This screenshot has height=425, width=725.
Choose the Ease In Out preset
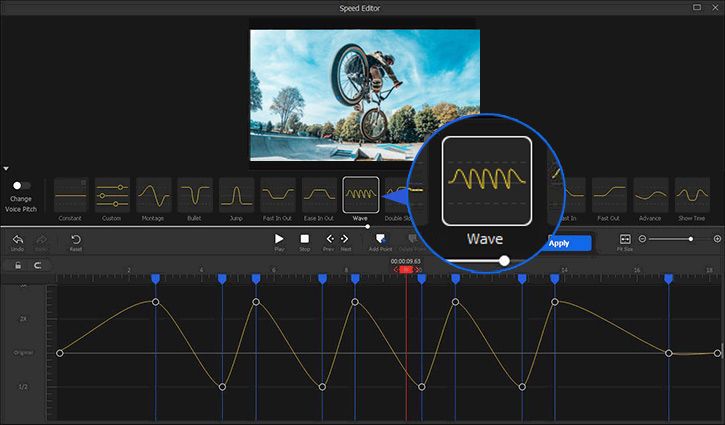(x=319, y=194)
